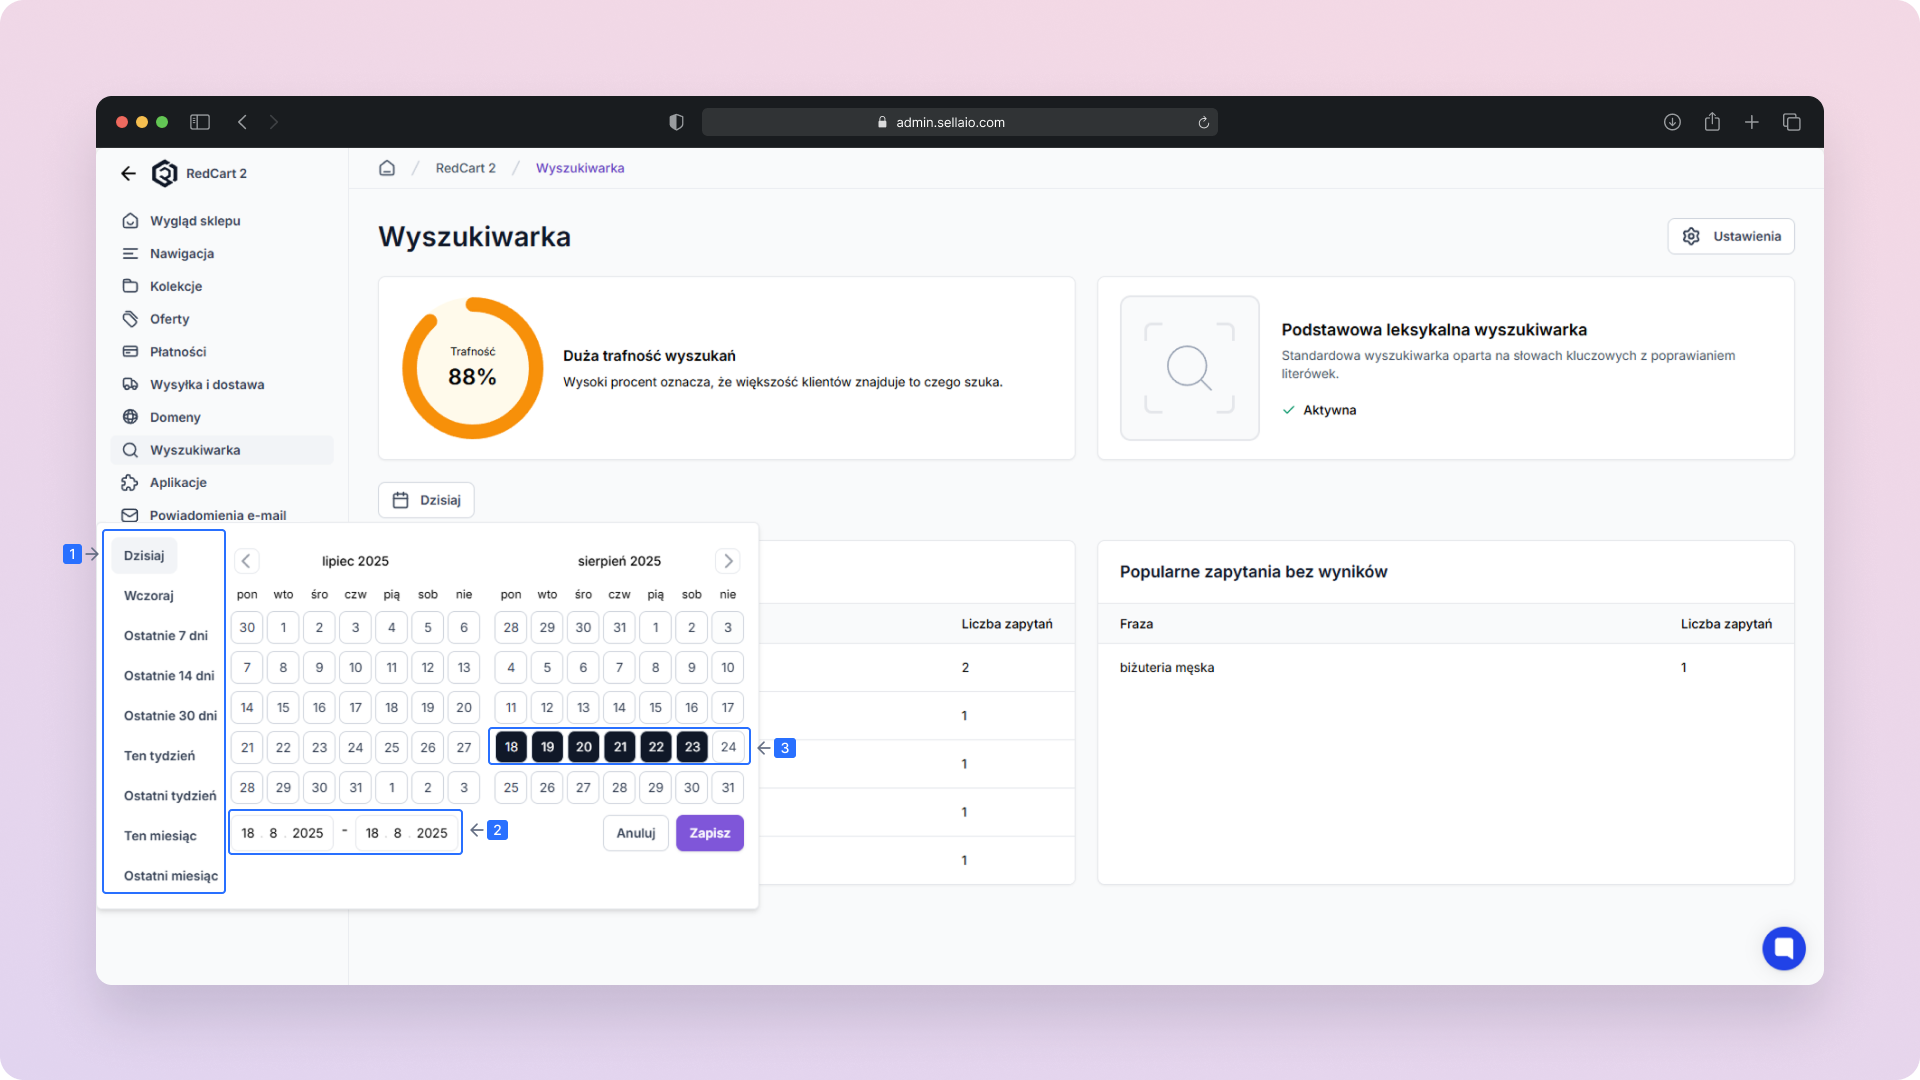Image resolution: width=1920 pixels, height=1080 pixels.
Task: Click the search engine thumbnail image
Action: 1189,368
